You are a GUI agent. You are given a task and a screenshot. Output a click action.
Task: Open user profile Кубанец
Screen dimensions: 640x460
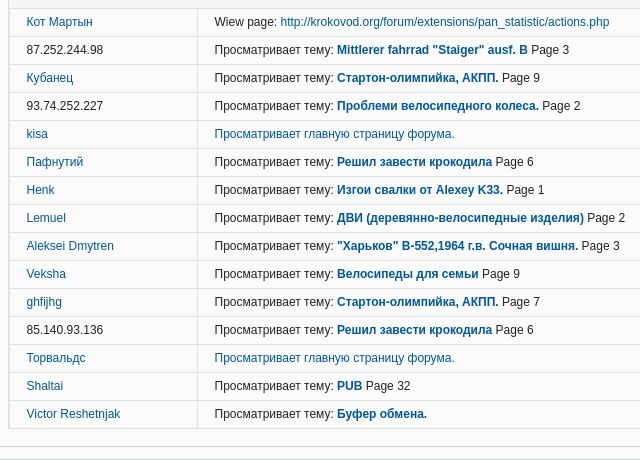pos(50,78)
